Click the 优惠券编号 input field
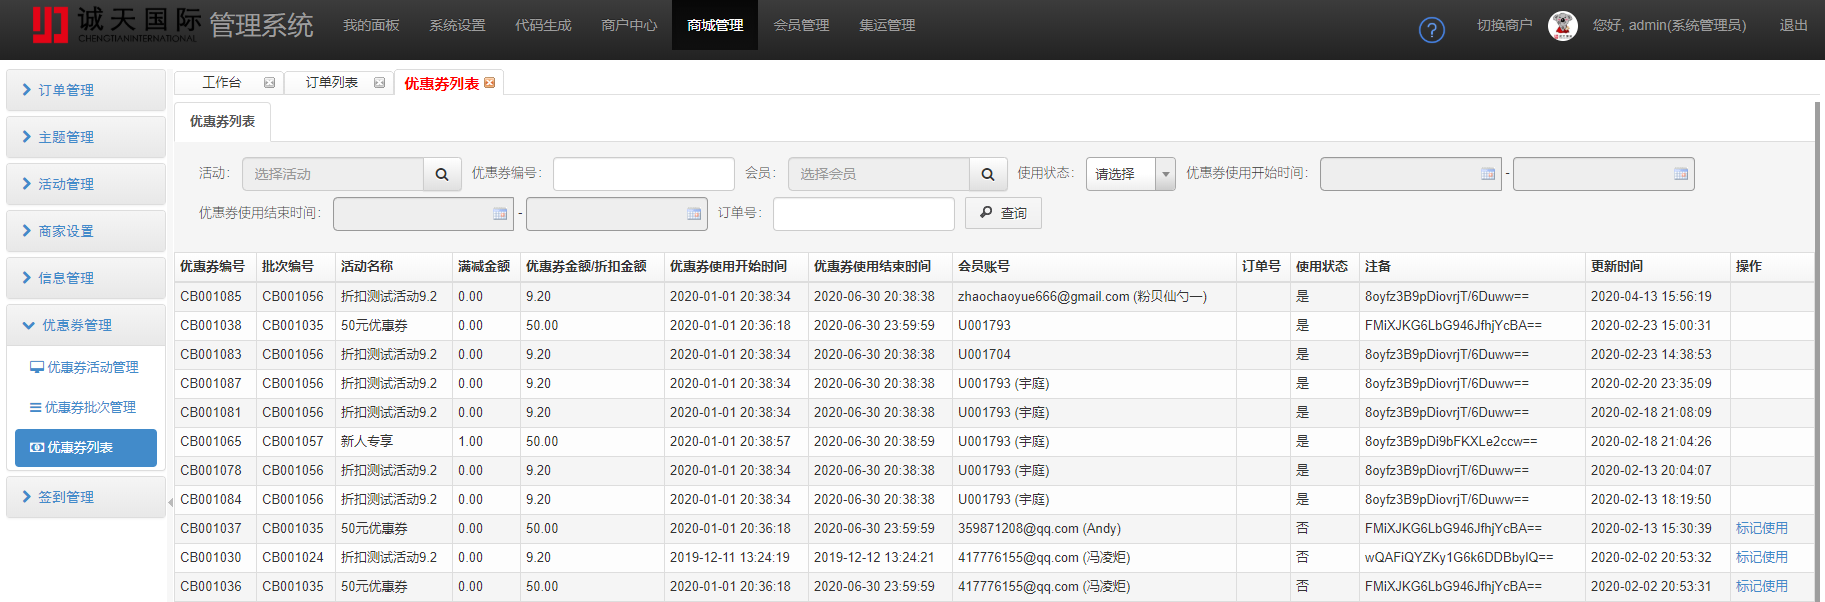The image size is (1825, 602). coord(644,174)
